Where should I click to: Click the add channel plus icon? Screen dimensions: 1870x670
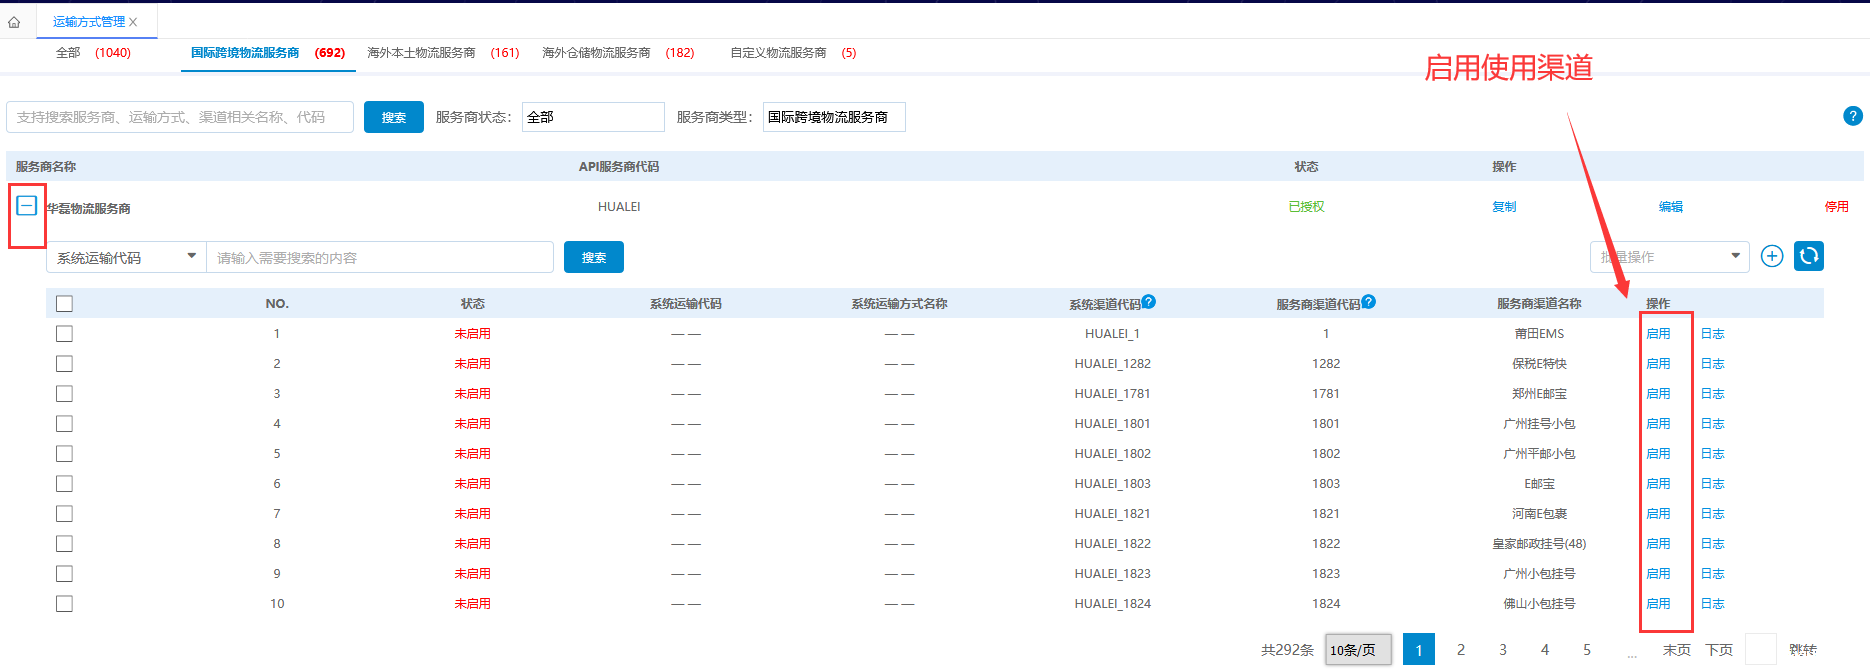click(x=1772, y=257)
